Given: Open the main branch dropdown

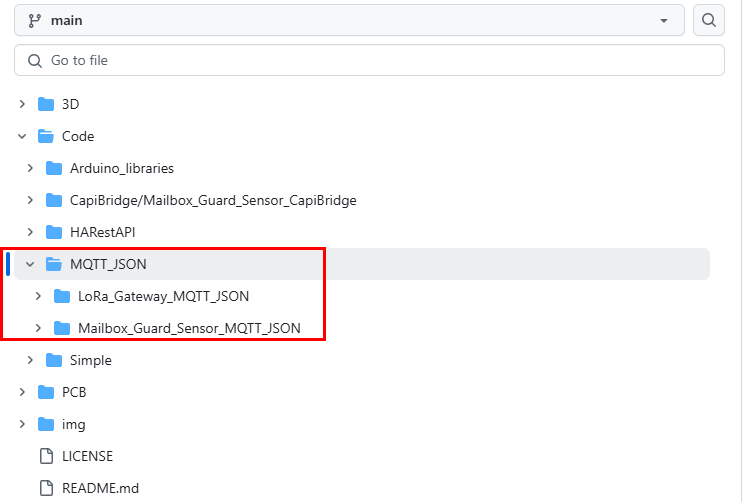Looking at the screenshot, I should (x=349, y=20).
